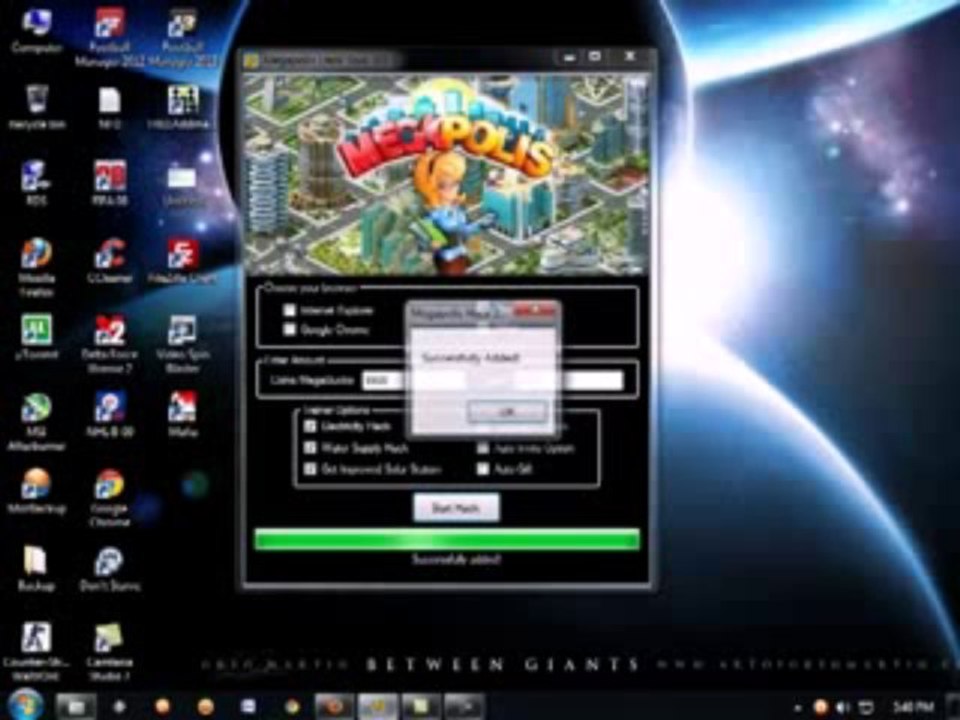Screen dimensions: 960x720
Task: Toggle the Improved Solar Station checkbox
Action: pos(310,469)
